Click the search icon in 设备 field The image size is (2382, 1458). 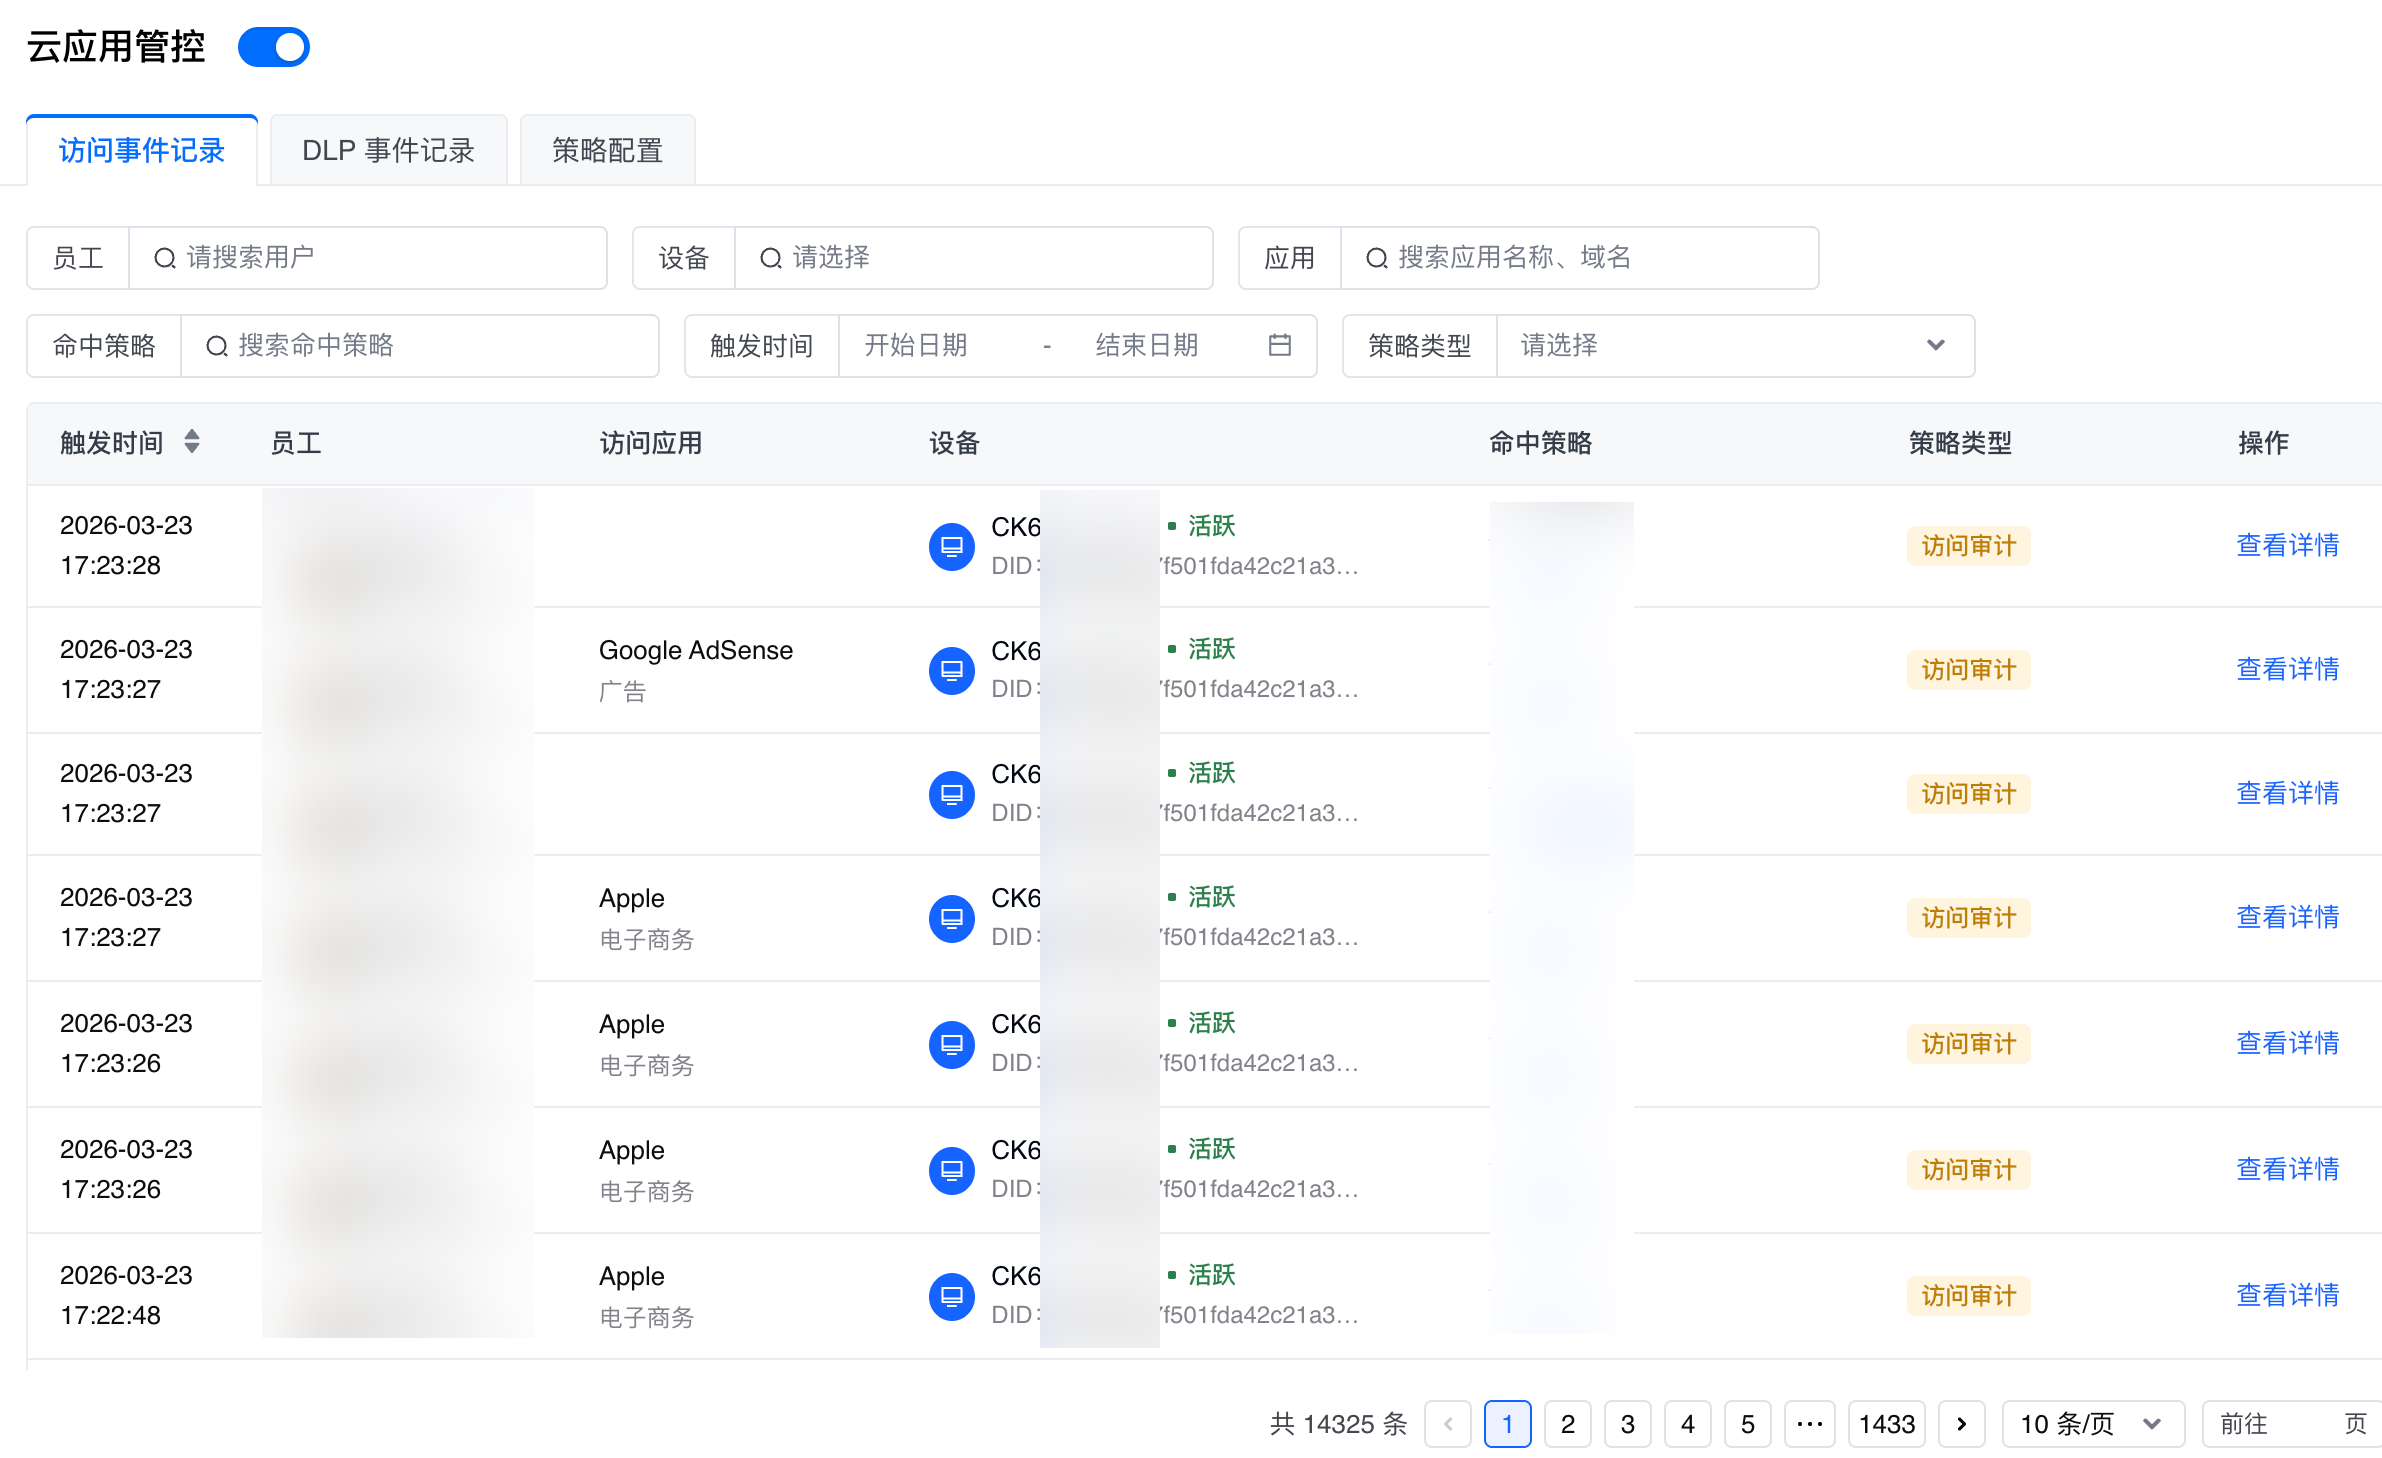770,258
